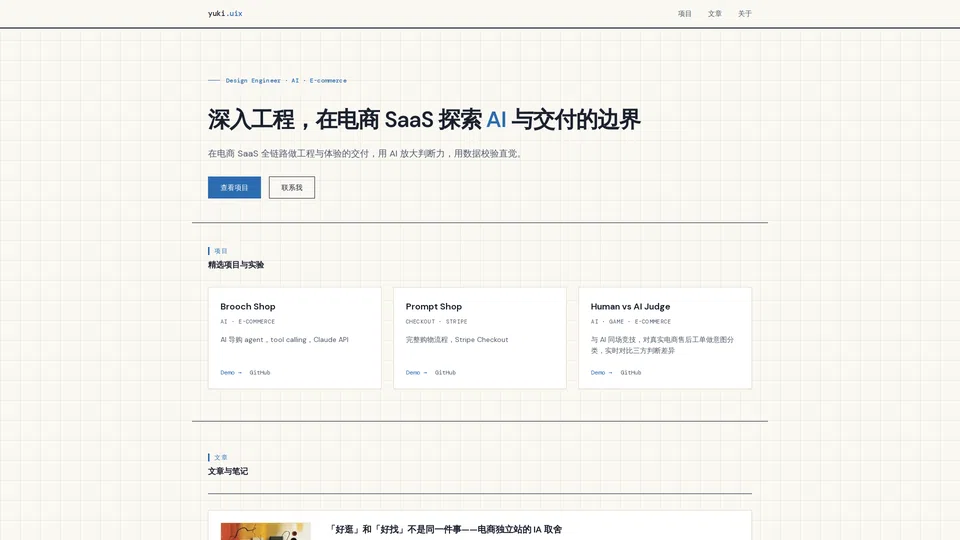Open the Human vs AI Judge title

coord(630,306)
